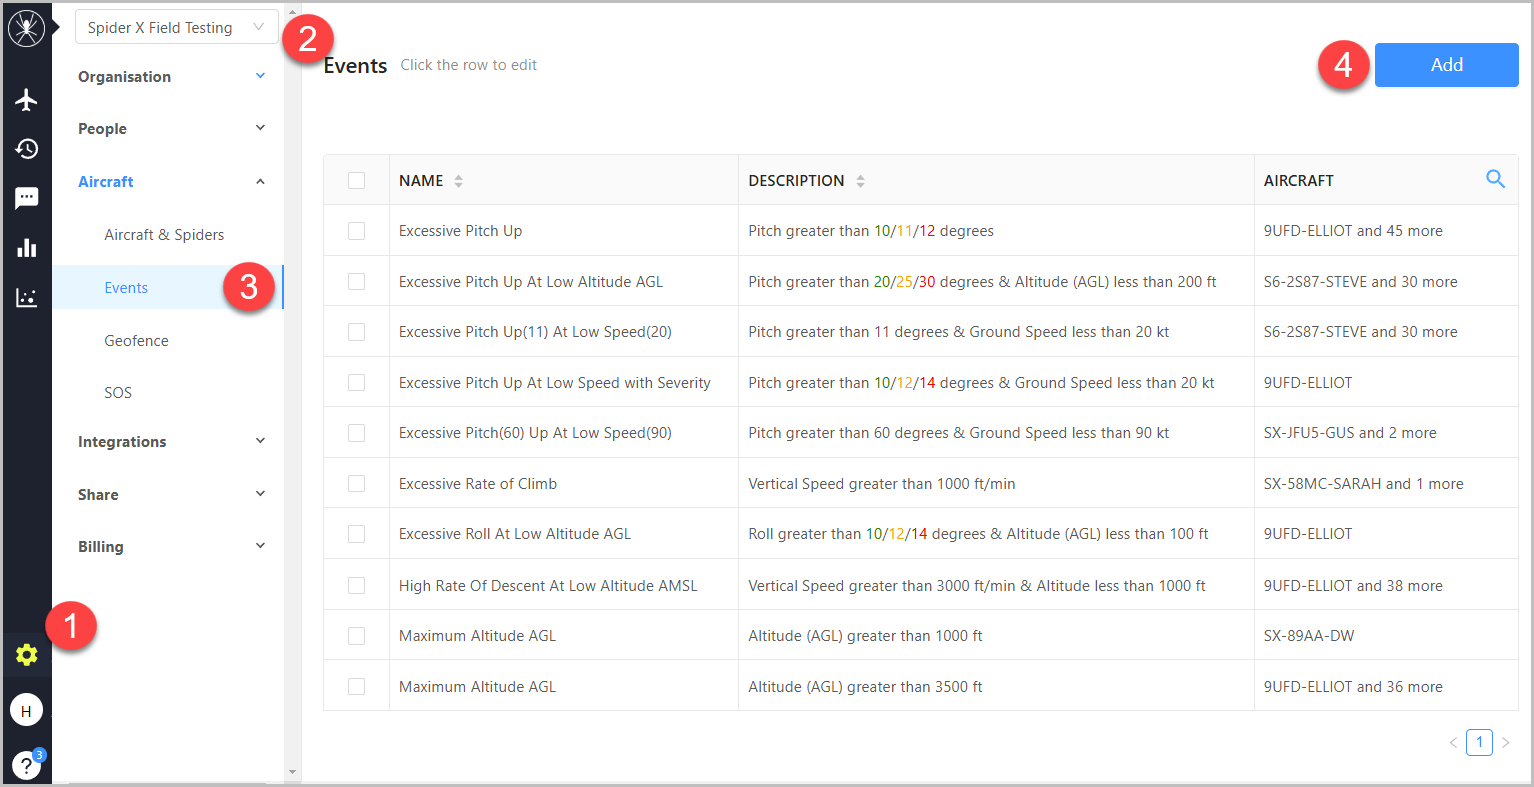The width and height of the screenshot is (1534, 787).
Task: Expand the Billing section chevron
Action: (260, 546)
